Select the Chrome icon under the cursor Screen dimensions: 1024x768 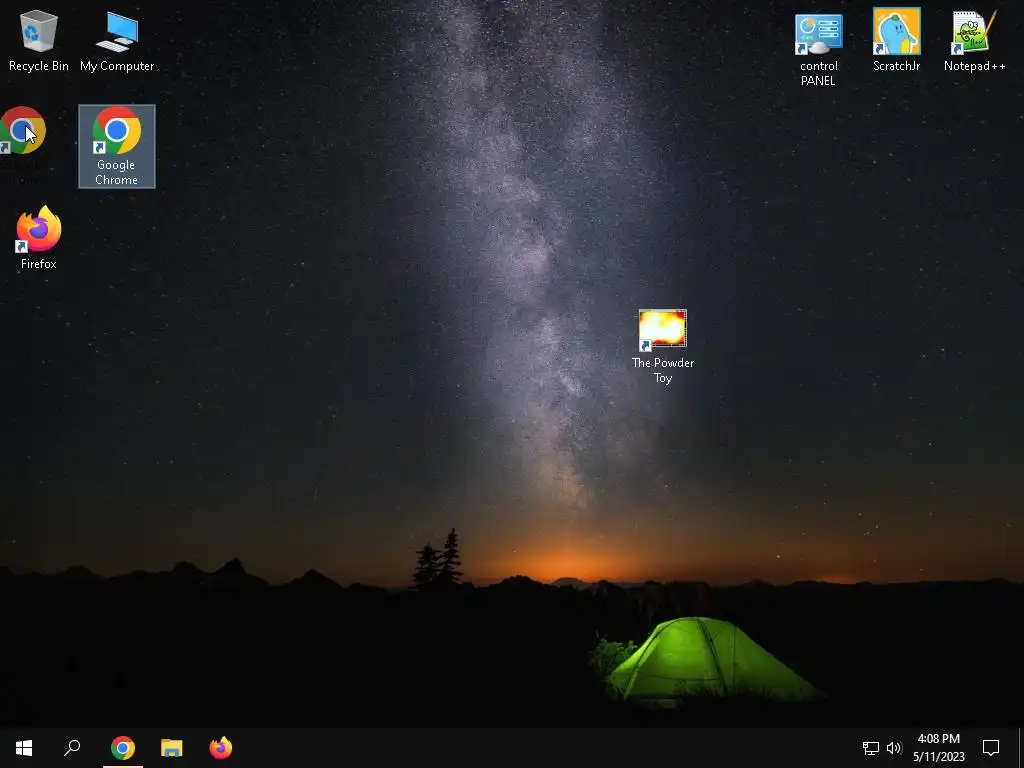pos(23,131)
